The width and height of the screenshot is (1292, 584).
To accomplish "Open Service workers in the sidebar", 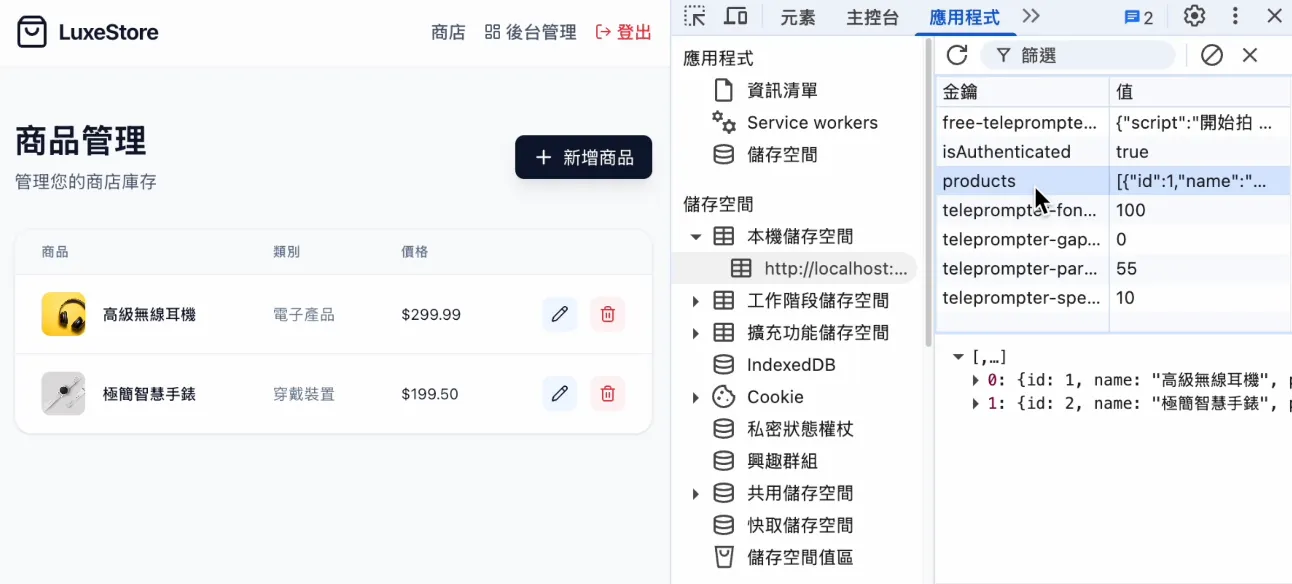I will tap(812, 122).
